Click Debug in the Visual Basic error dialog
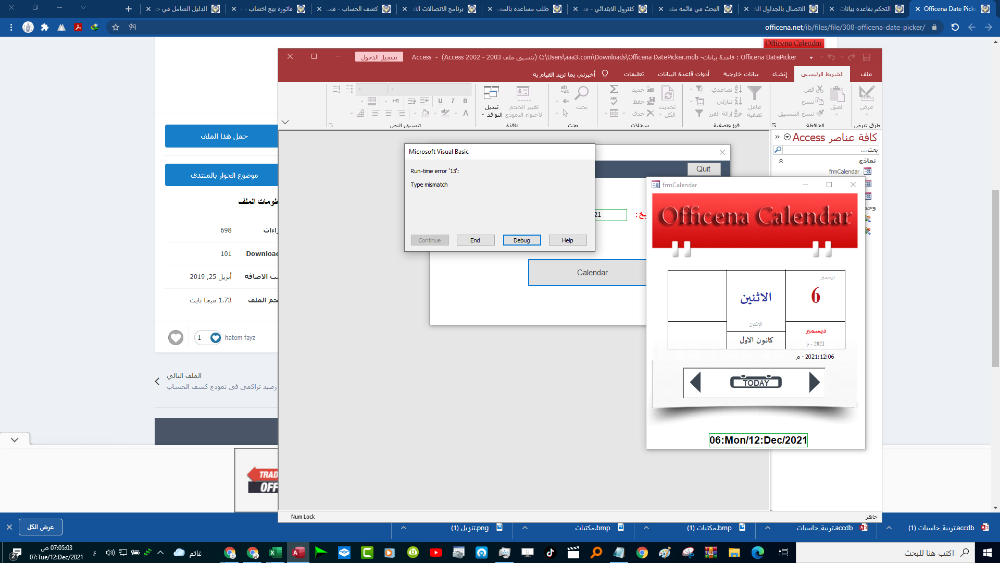 pos(521,240)
